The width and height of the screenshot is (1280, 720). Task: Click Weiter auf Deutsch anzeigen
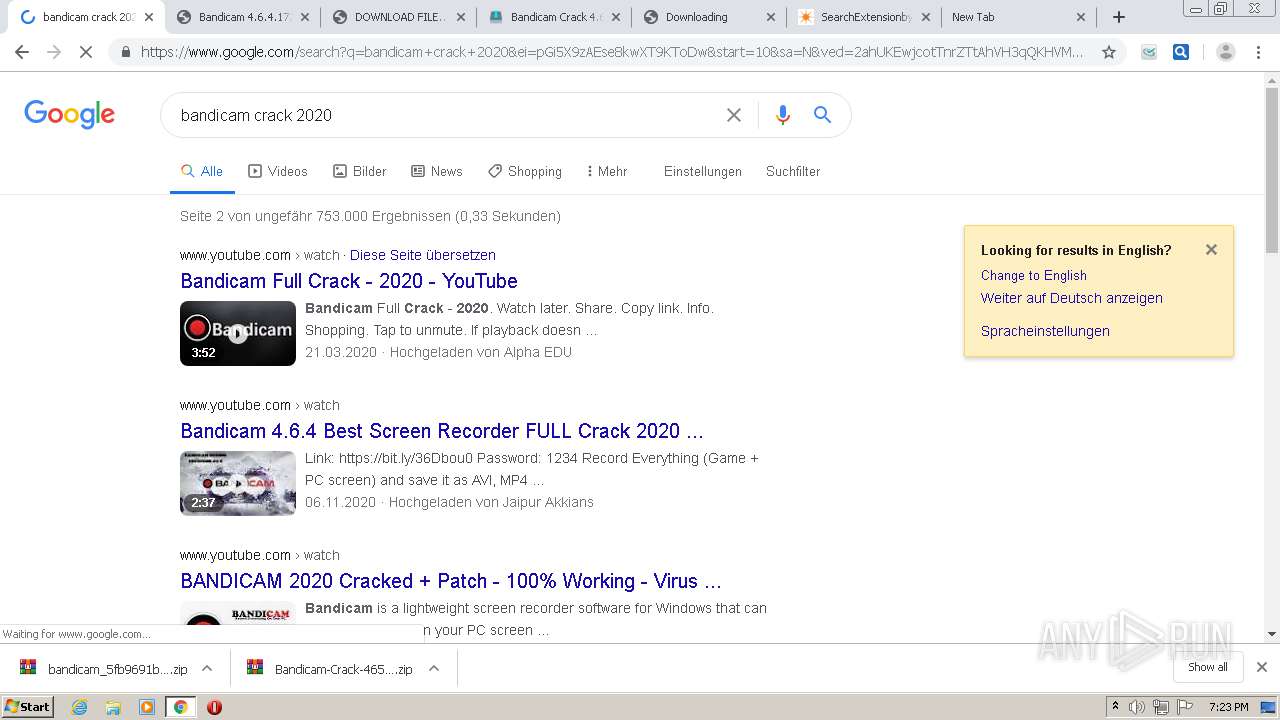[1072, 298]
